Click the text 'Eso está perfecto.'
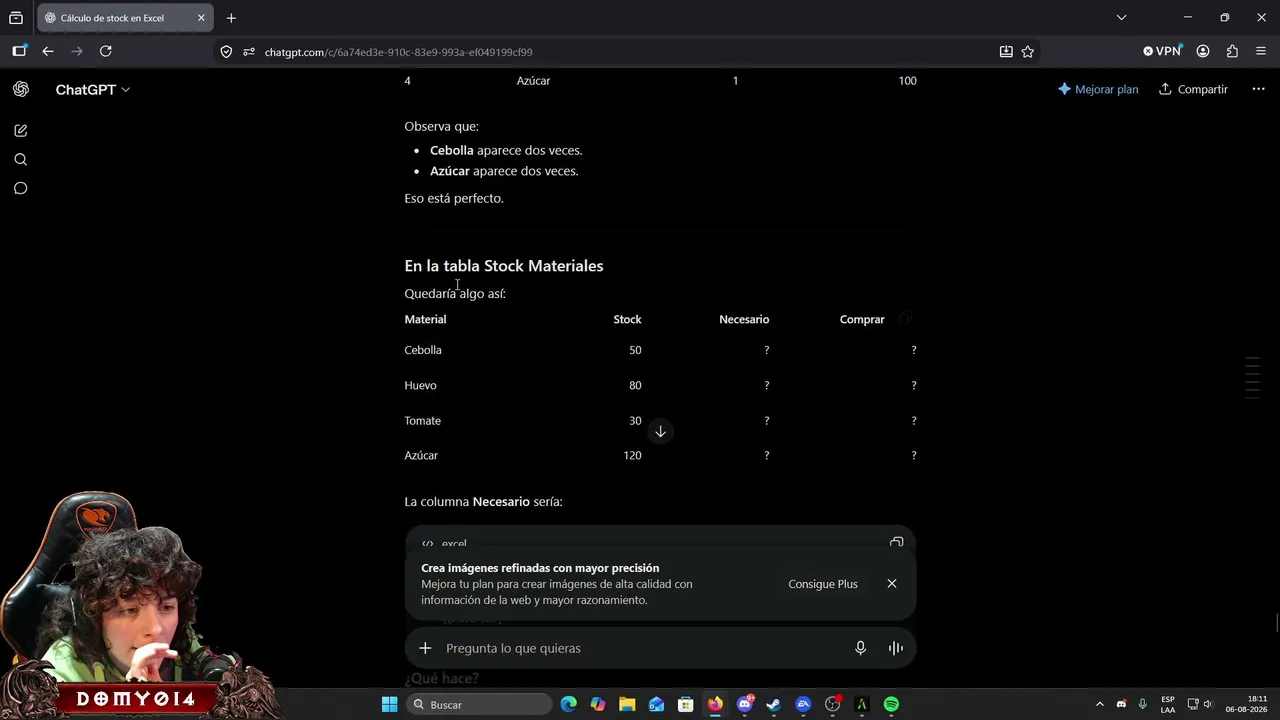Image resolution: width=1280 pixels, height=720 pixels. click(454, 198)
